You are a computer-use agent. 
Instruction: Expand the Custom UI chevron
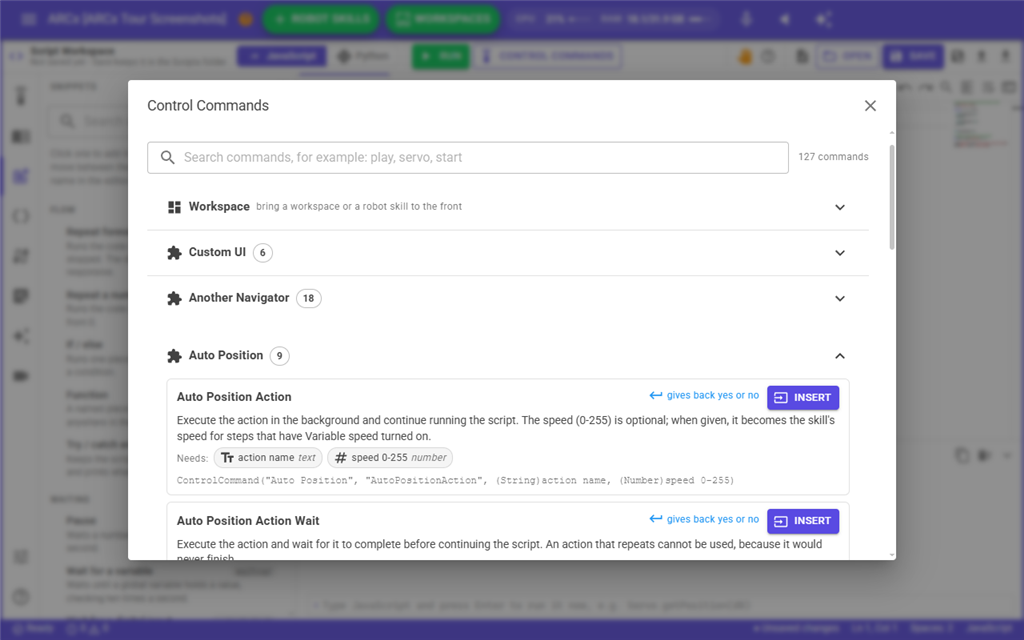click(840, 253)
